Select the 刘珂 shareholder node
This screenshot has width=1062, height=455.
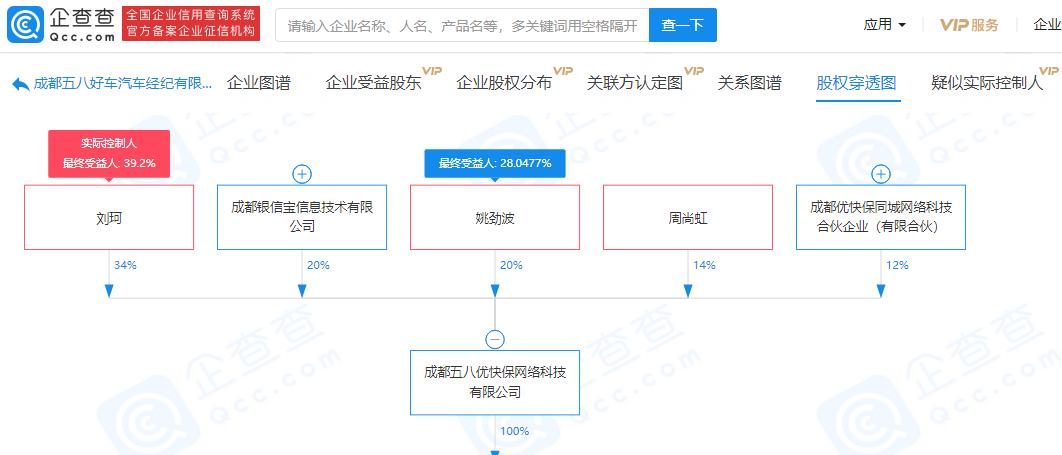[109, 217]
